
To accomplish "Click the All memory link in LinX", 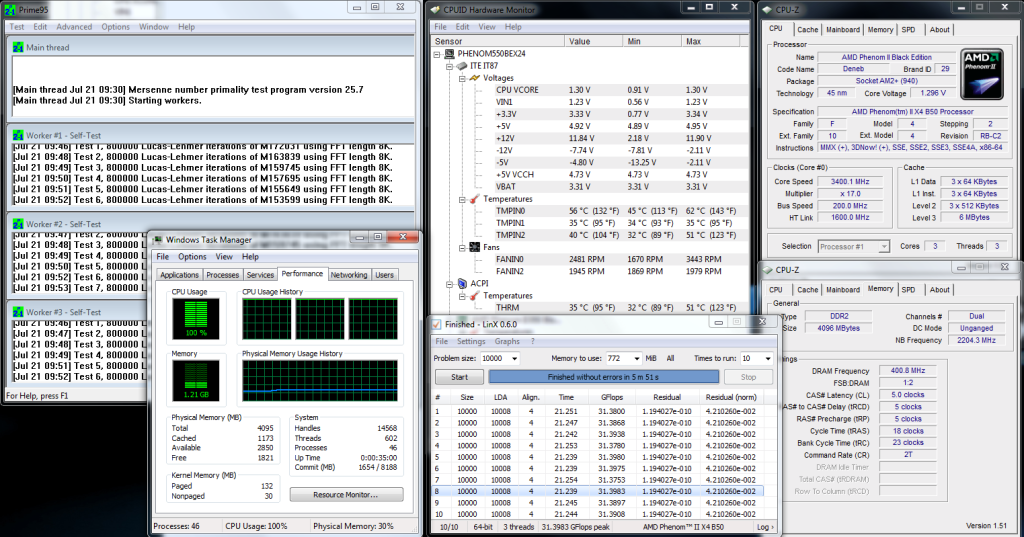I will [670, 359].
